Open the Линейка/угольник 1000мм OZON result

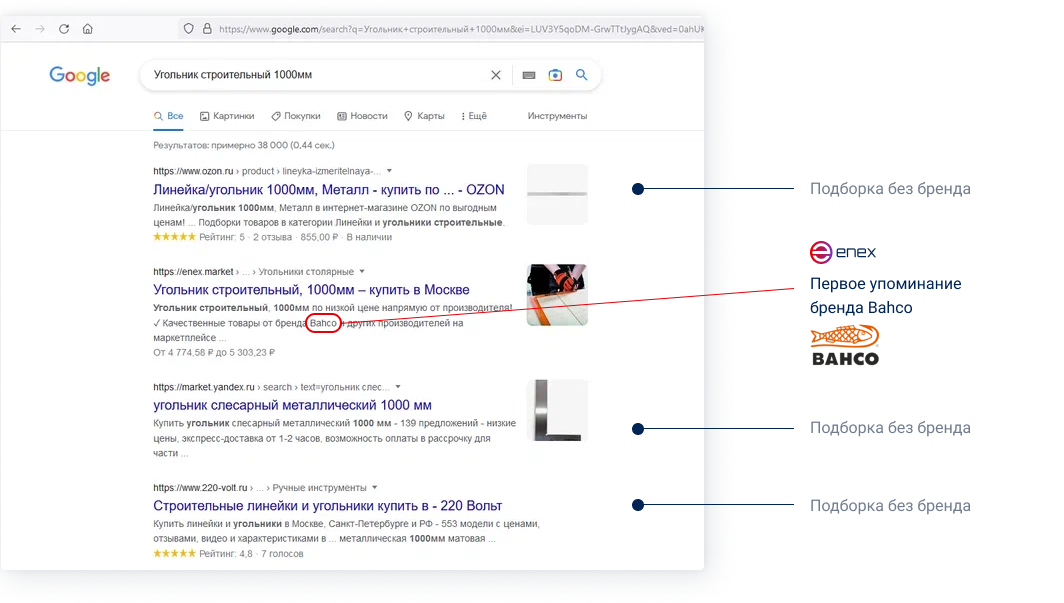(x=328, y=190)
